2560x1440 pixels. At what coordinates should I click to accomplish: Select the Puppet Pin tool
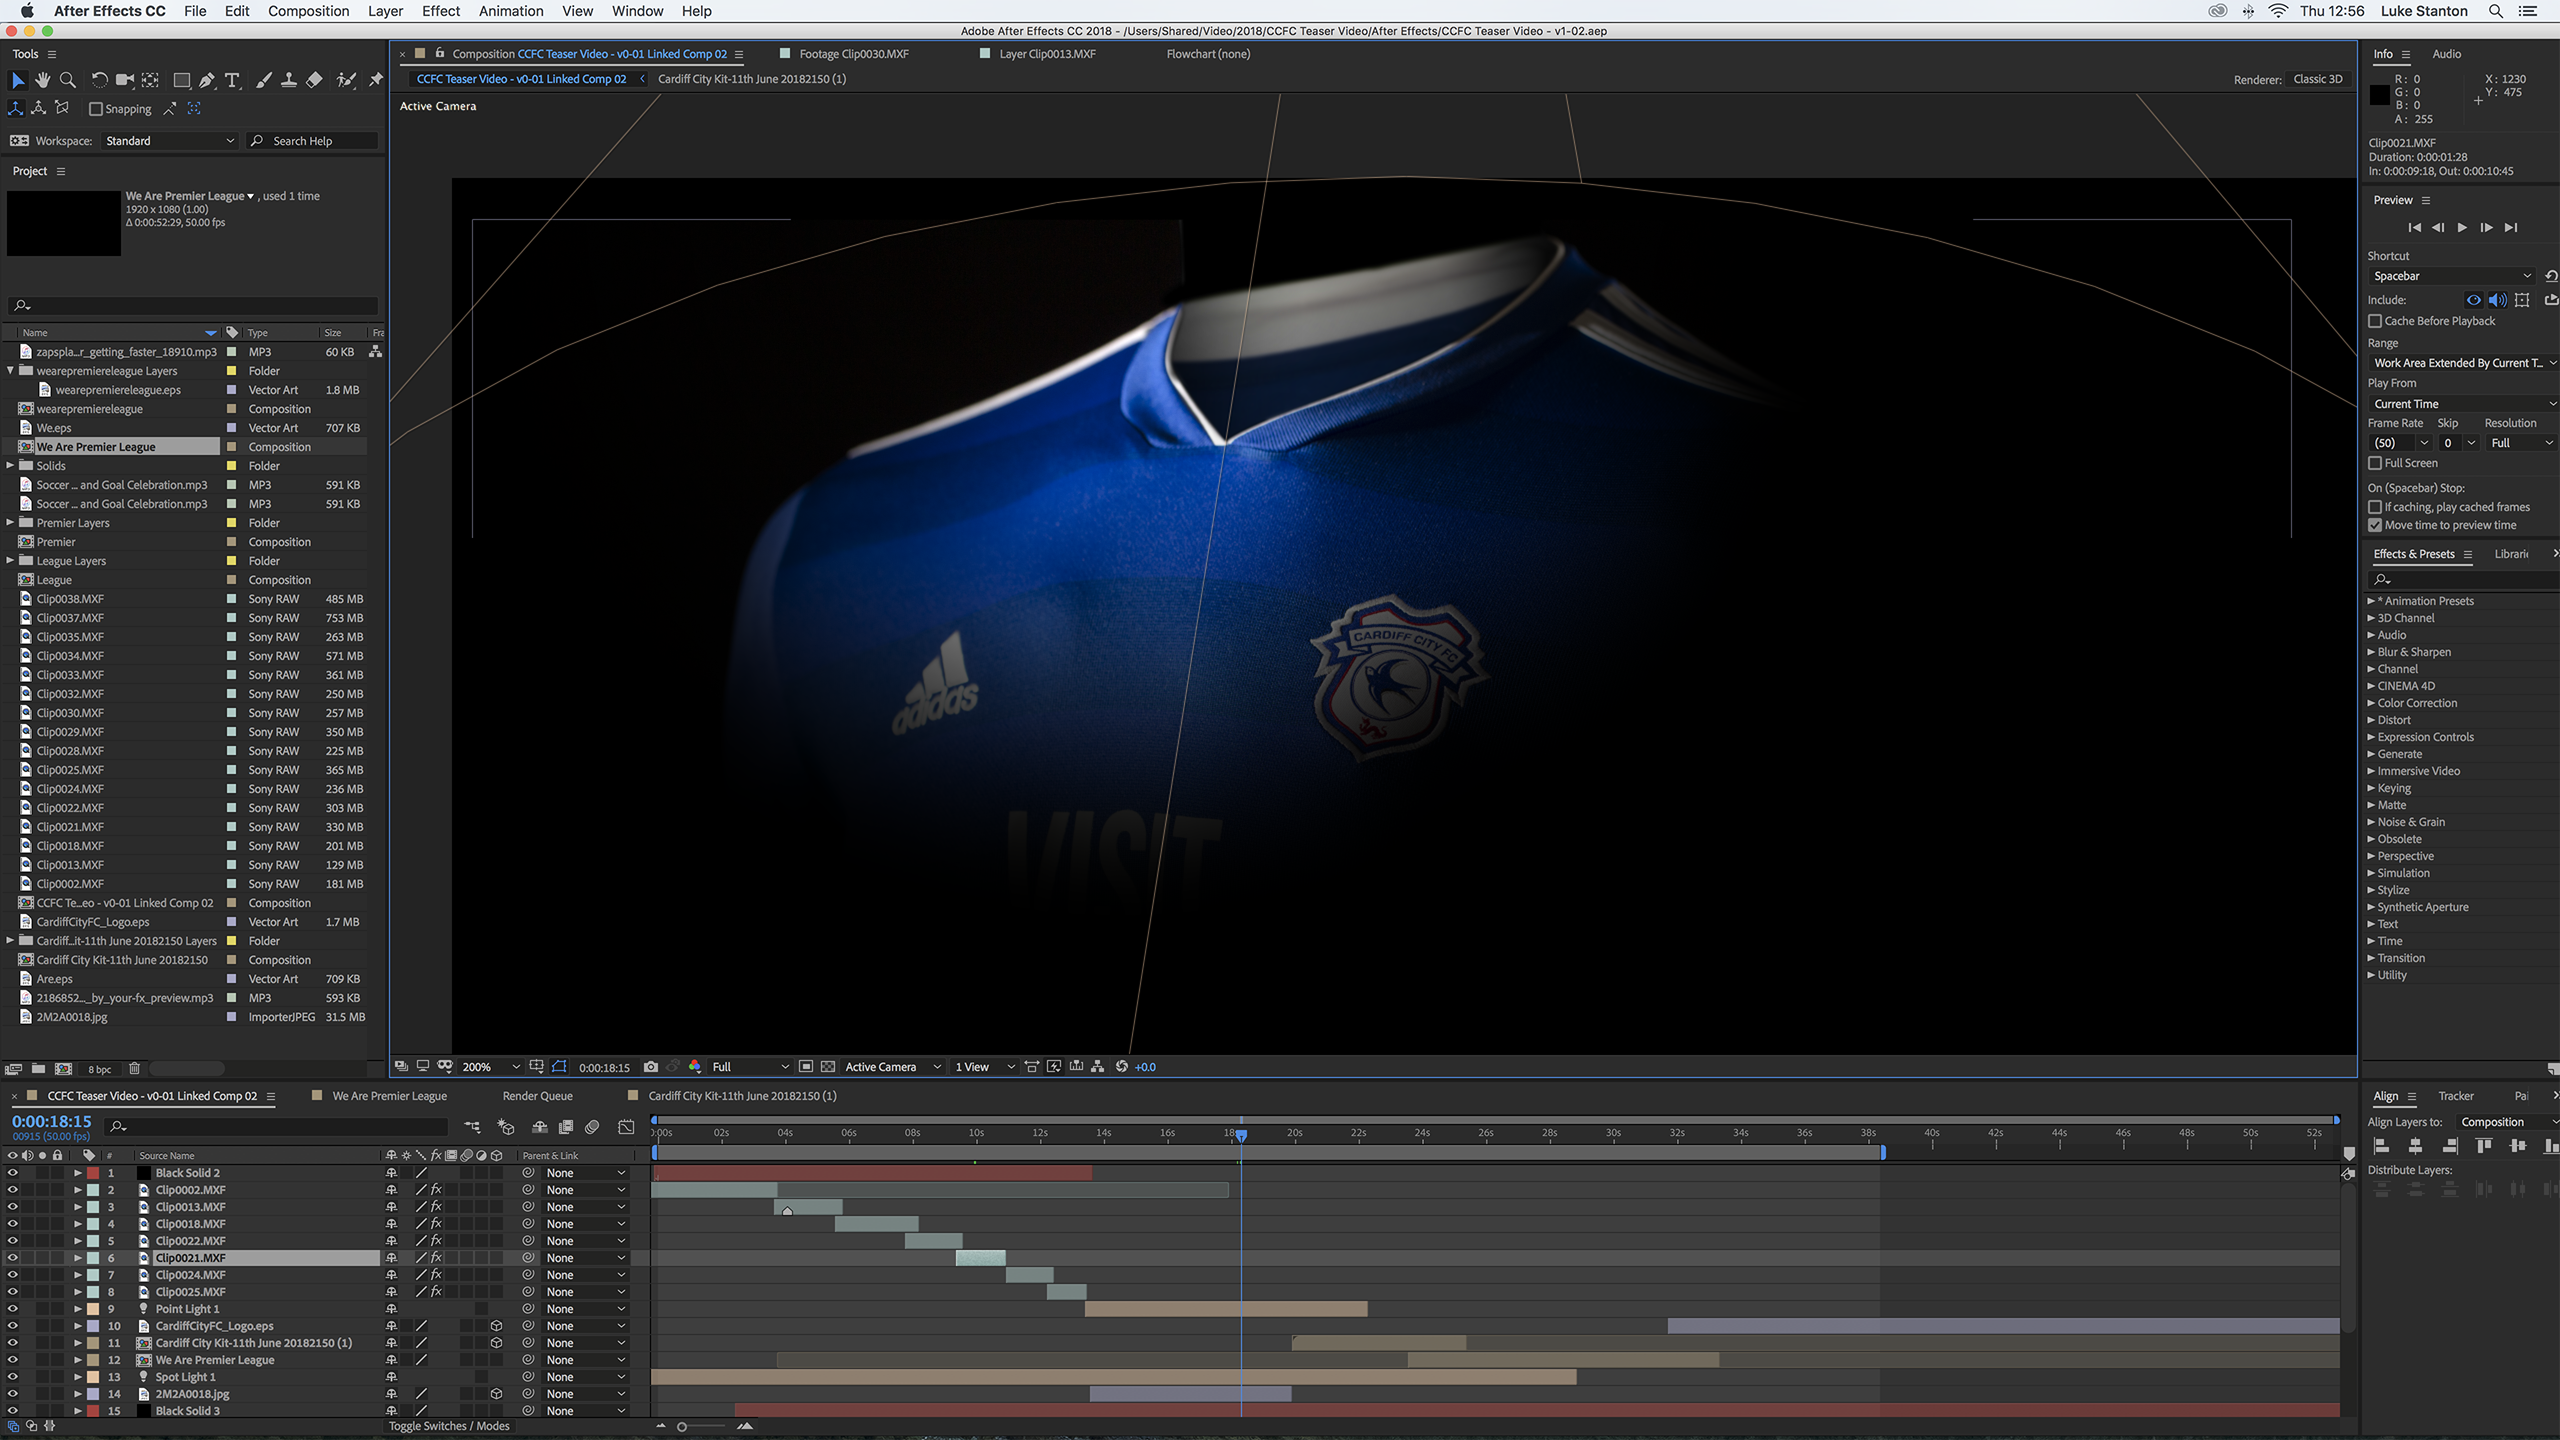pyautogui.click(x=375, y=80)
